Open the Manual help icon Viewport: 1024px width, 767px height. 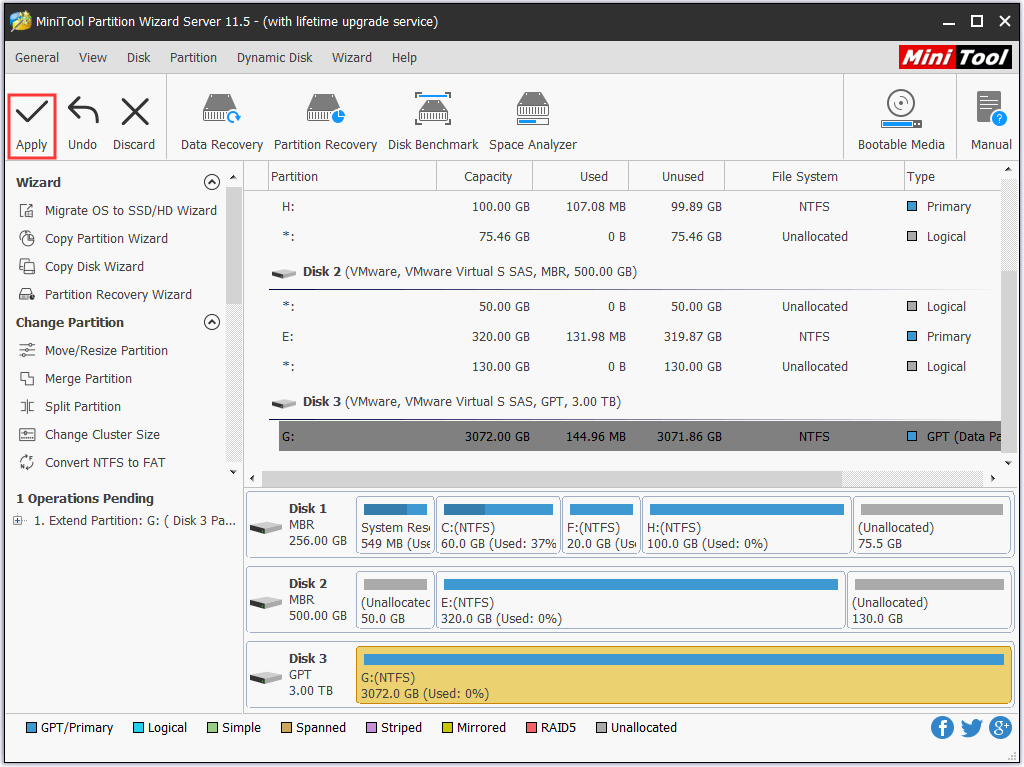pos(991,121)
